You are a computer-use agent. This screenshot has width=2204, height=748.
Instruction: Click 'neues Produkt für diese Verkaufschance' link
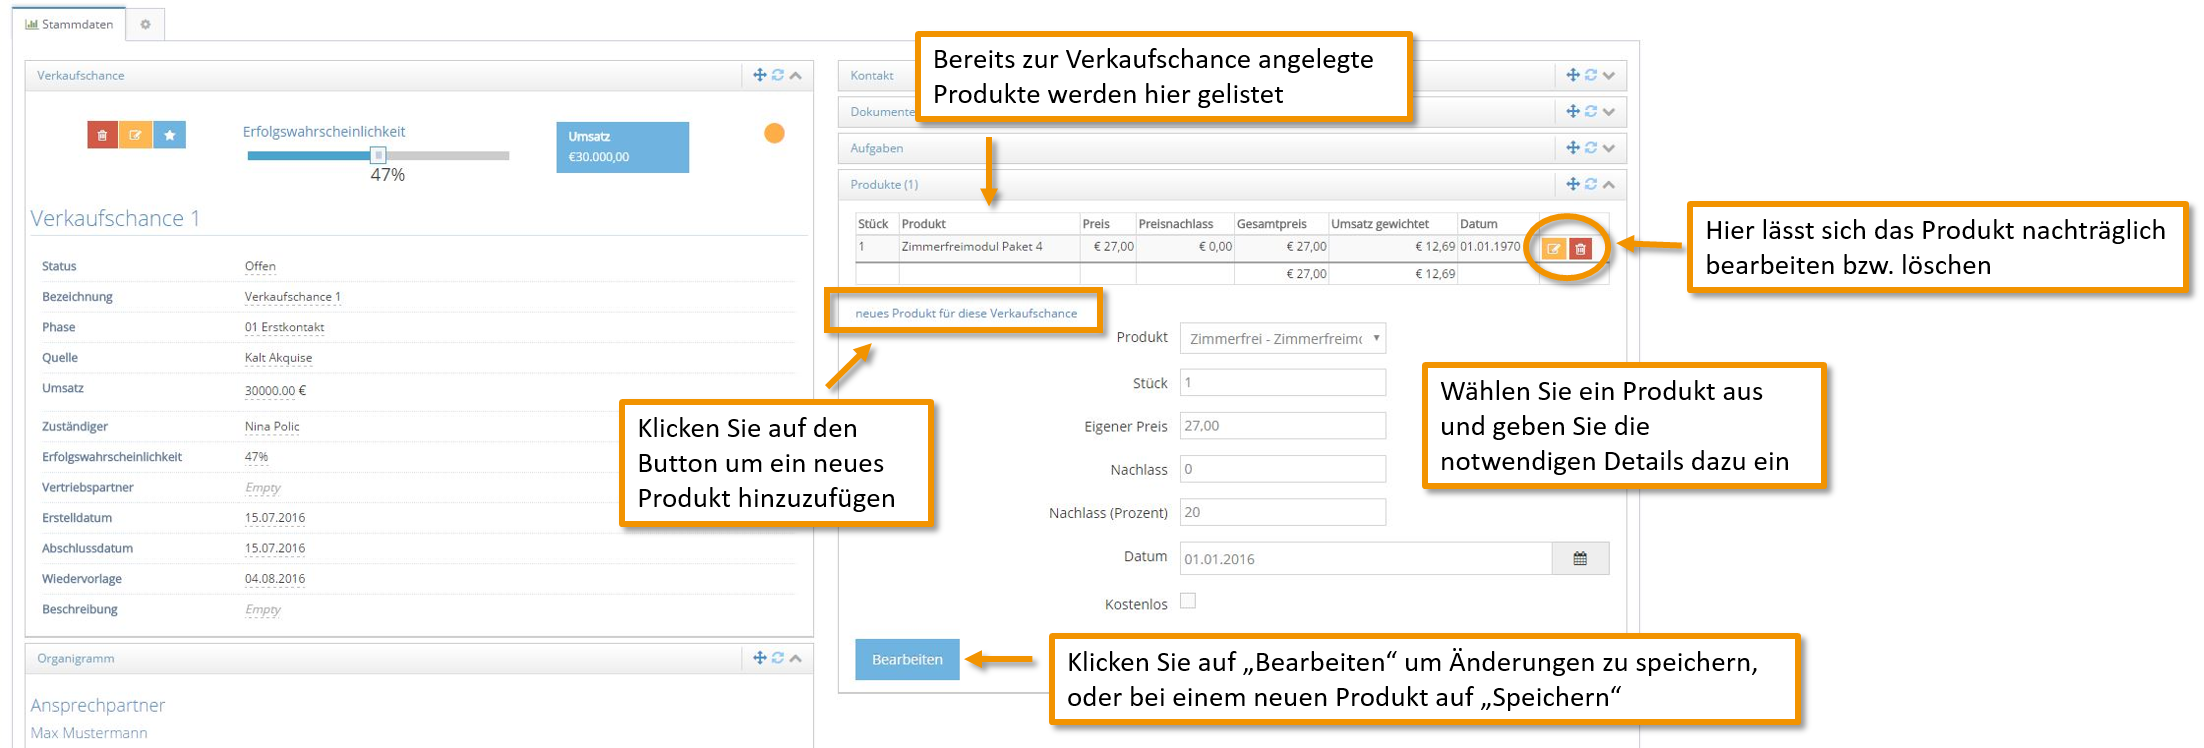click(x=966, y=313)
